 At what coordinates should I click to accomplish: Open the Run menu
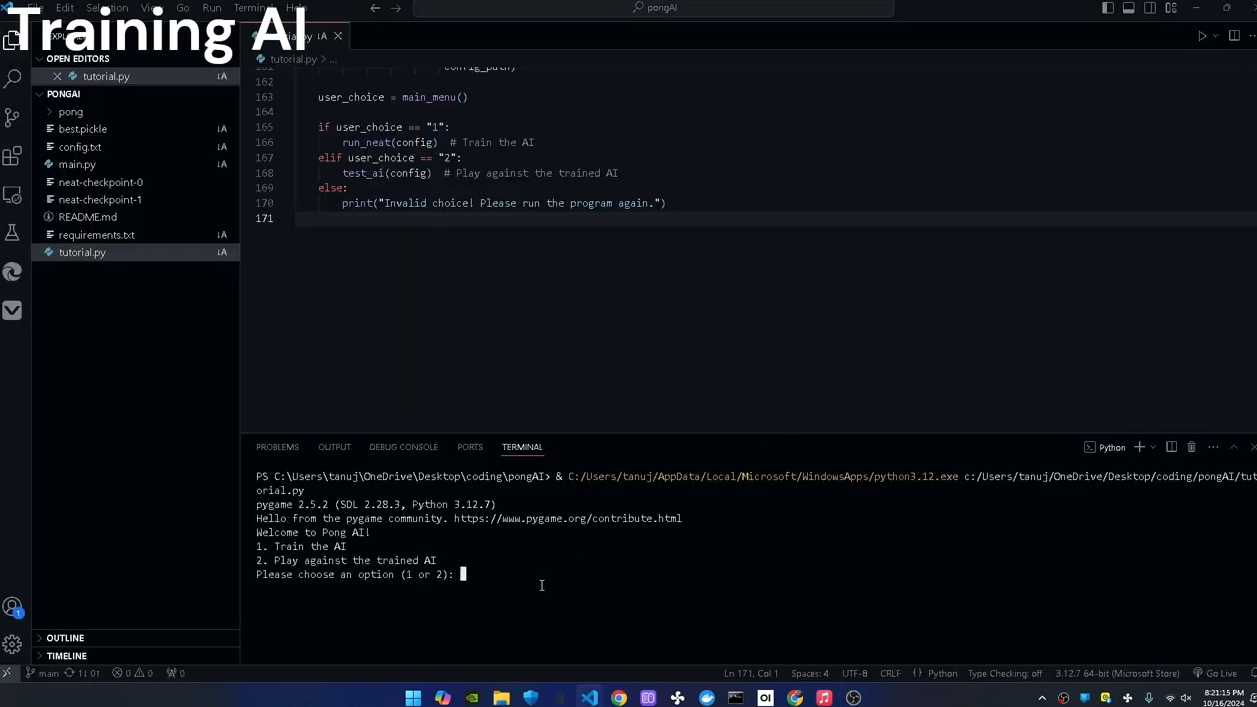coord(211,8)
